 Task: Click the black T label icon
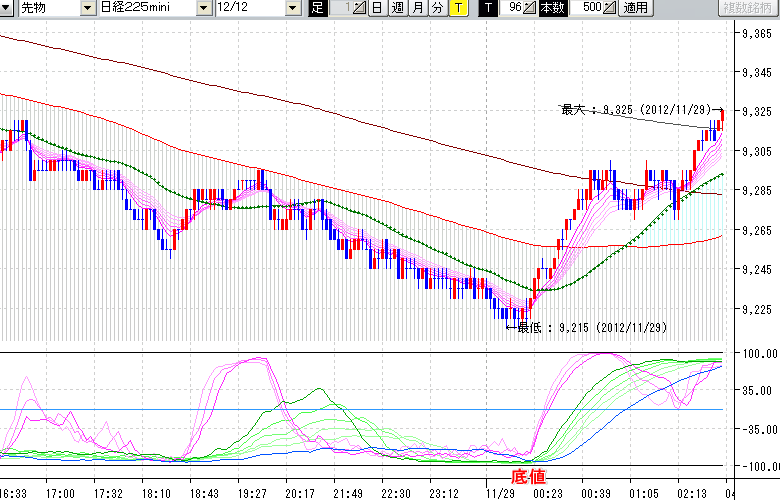tap(486, 8)
